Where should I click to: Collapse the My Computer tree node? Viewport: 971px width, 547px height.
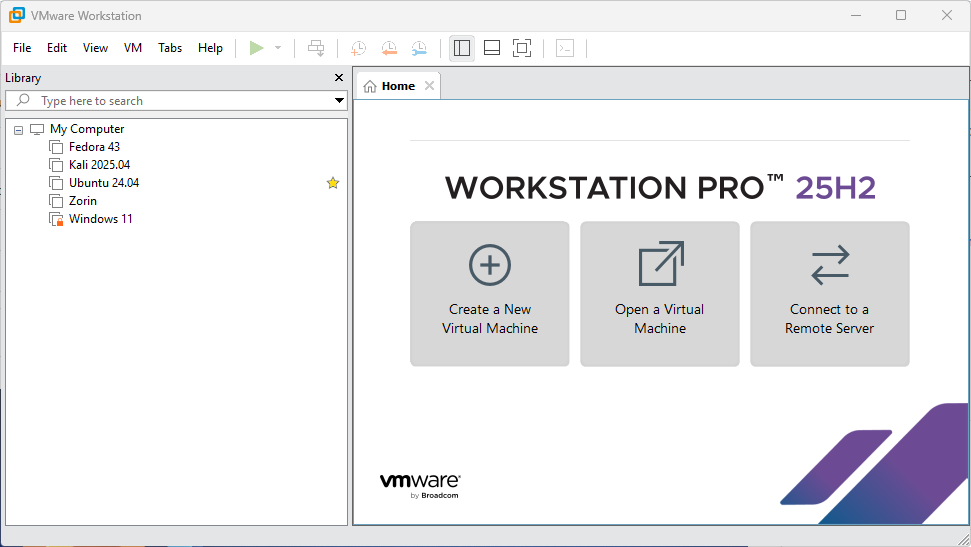19,130
